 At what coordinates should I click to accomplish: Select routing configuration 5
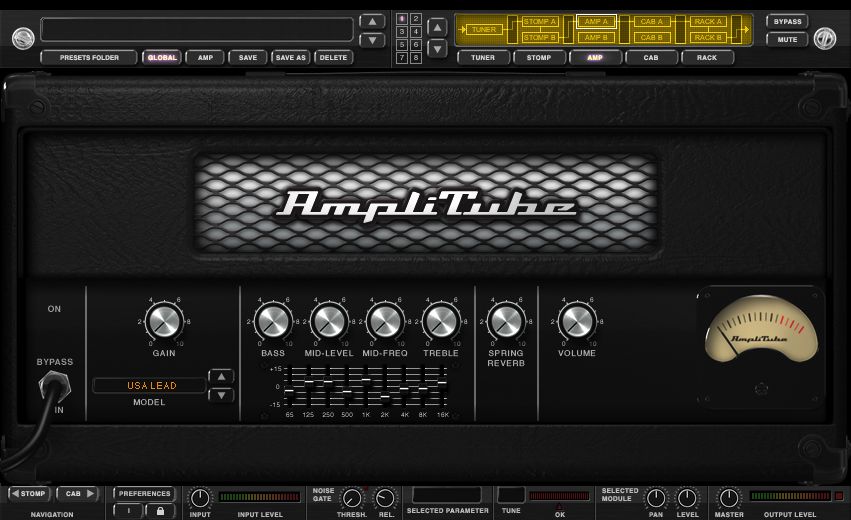[402, 45]
